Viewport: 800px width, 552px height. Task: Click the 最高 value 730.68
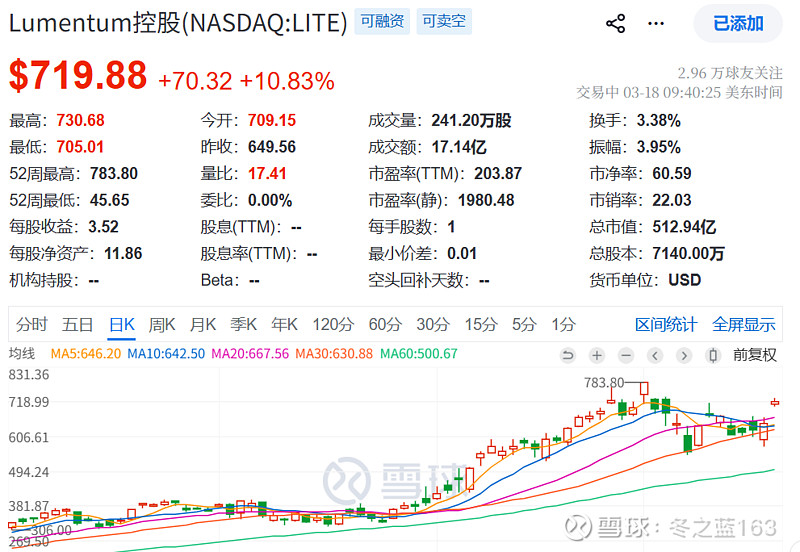(x=81, y=120)
